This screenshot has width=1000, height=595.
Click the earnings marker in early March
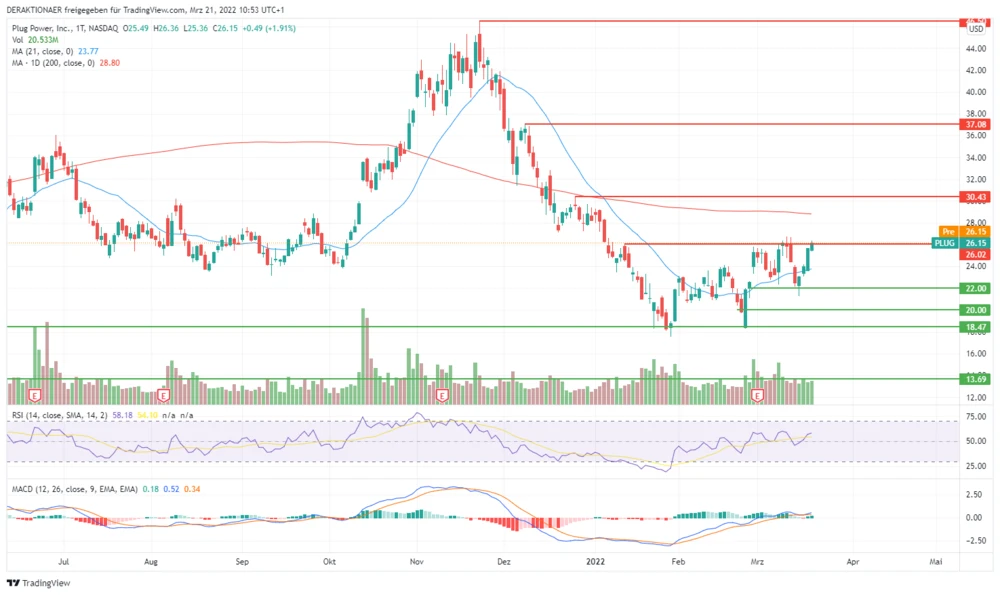point(757,396)
